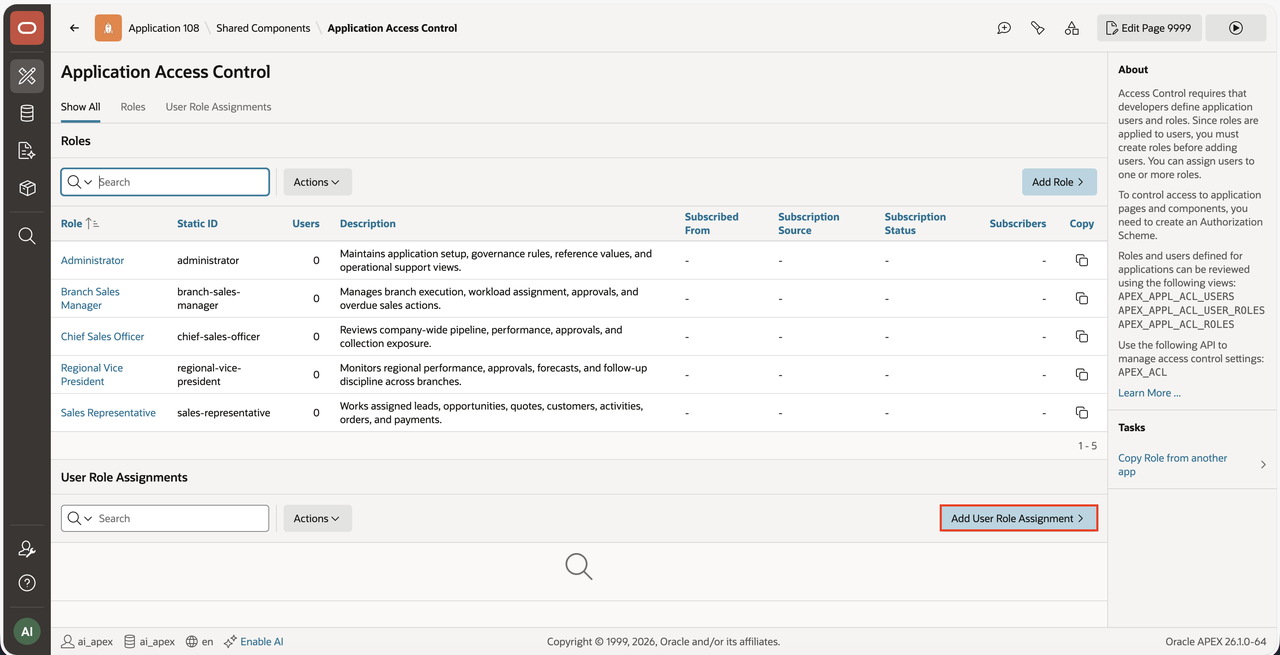Open the Gallery cube icon in sidebar
The width and height of the screenshot is (1280, 655).
tap(27, 188)
